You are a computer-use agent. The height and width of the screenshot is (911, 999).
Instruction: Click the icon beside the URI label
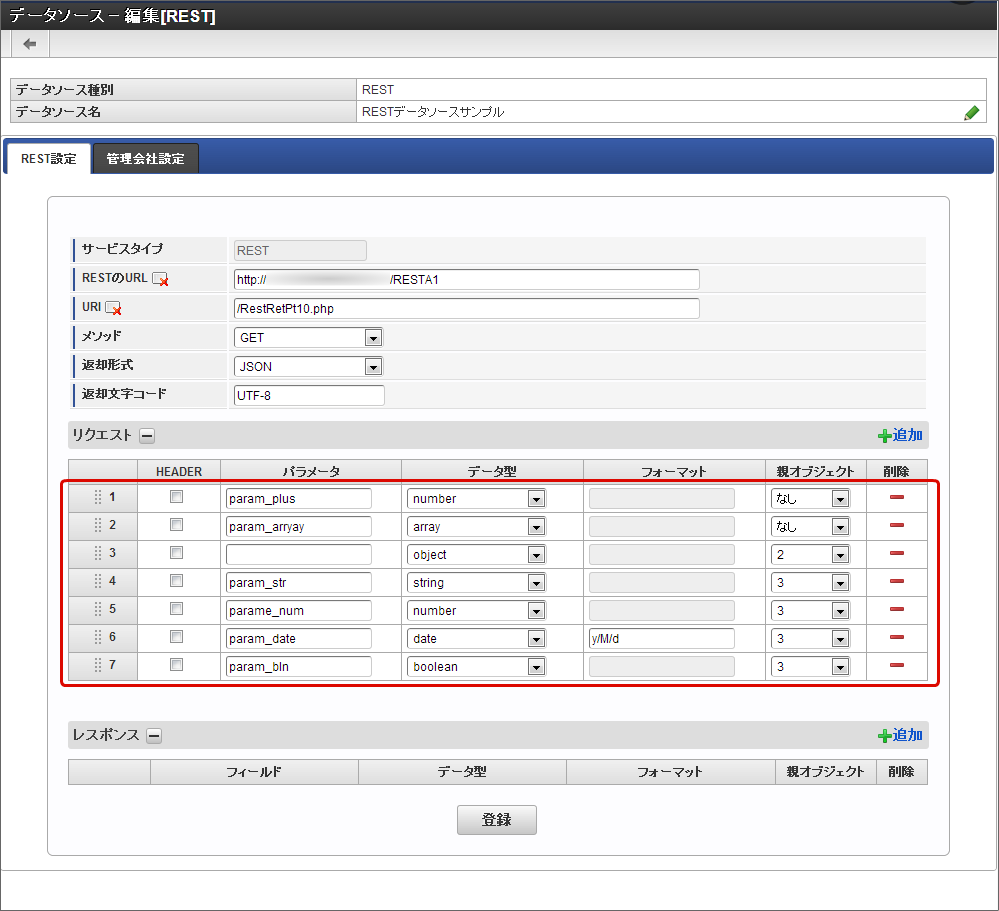[x=113, y=309]
